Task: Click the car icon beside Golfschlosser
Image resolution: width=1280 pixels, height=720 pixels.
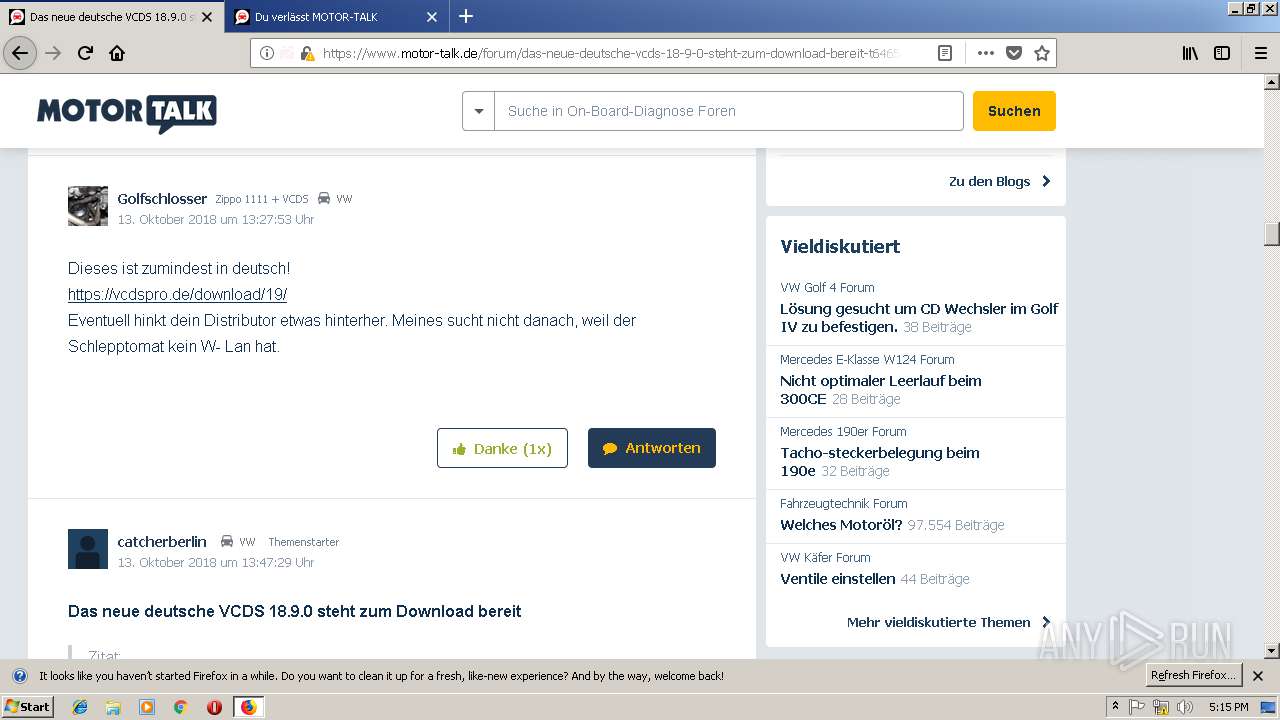Action: [324, 198]
